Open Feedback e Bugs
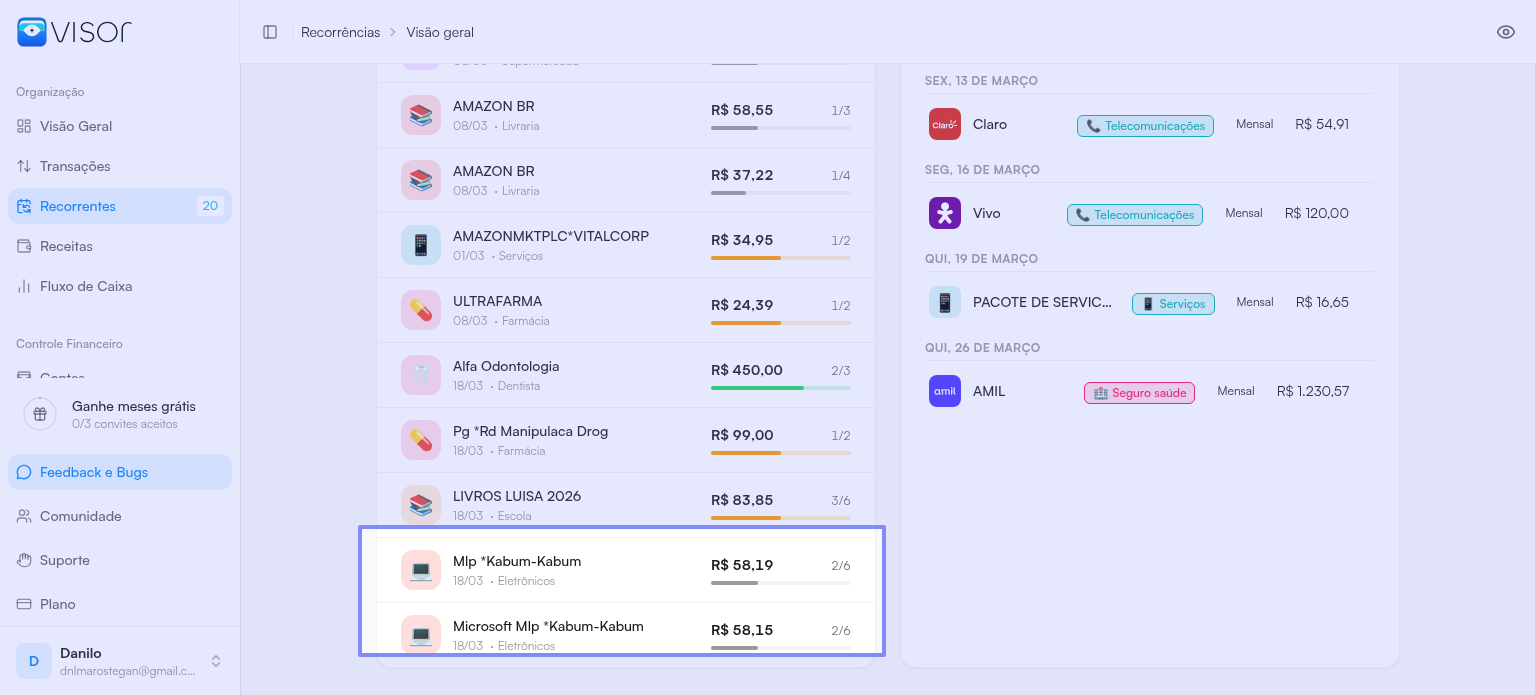1536x695 pixels. coord(94,472)
